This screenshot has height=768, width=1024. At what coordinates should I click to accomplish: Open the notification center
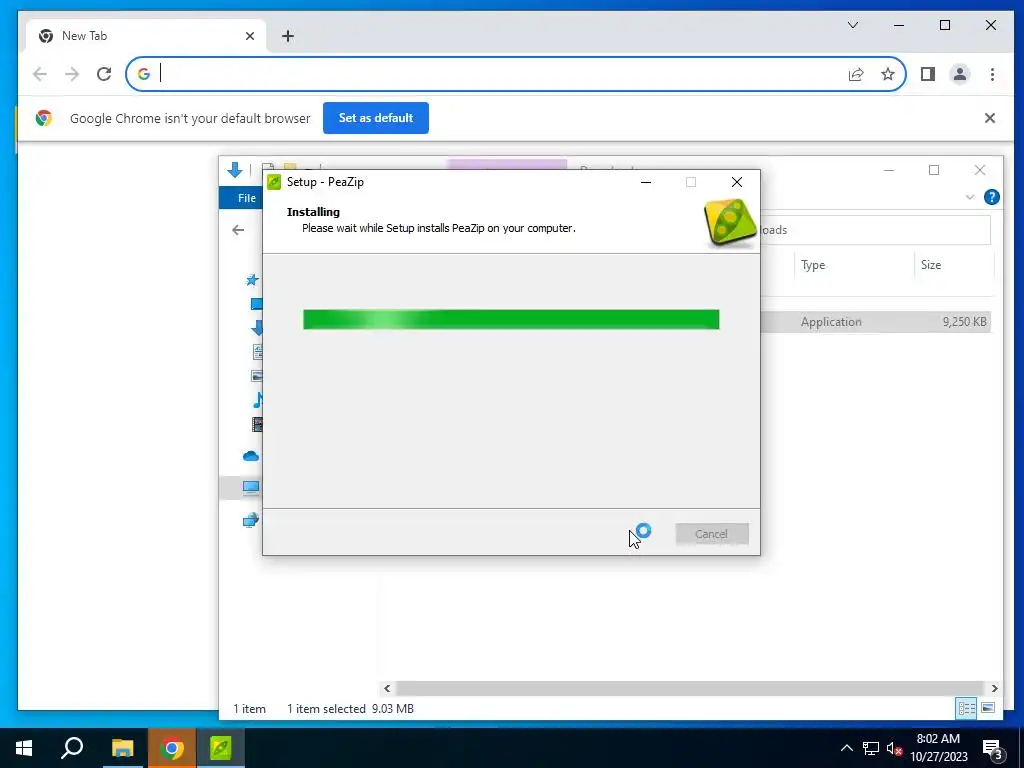pos(992,749)
